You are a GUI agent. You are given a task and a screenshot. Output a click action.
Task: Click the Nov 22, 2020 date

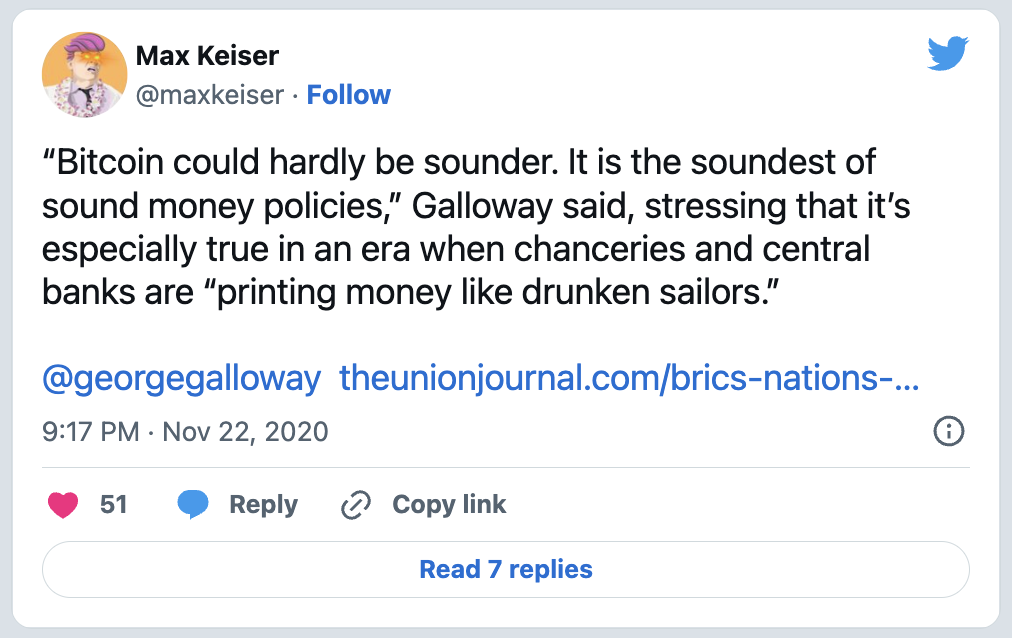(245, 432)
